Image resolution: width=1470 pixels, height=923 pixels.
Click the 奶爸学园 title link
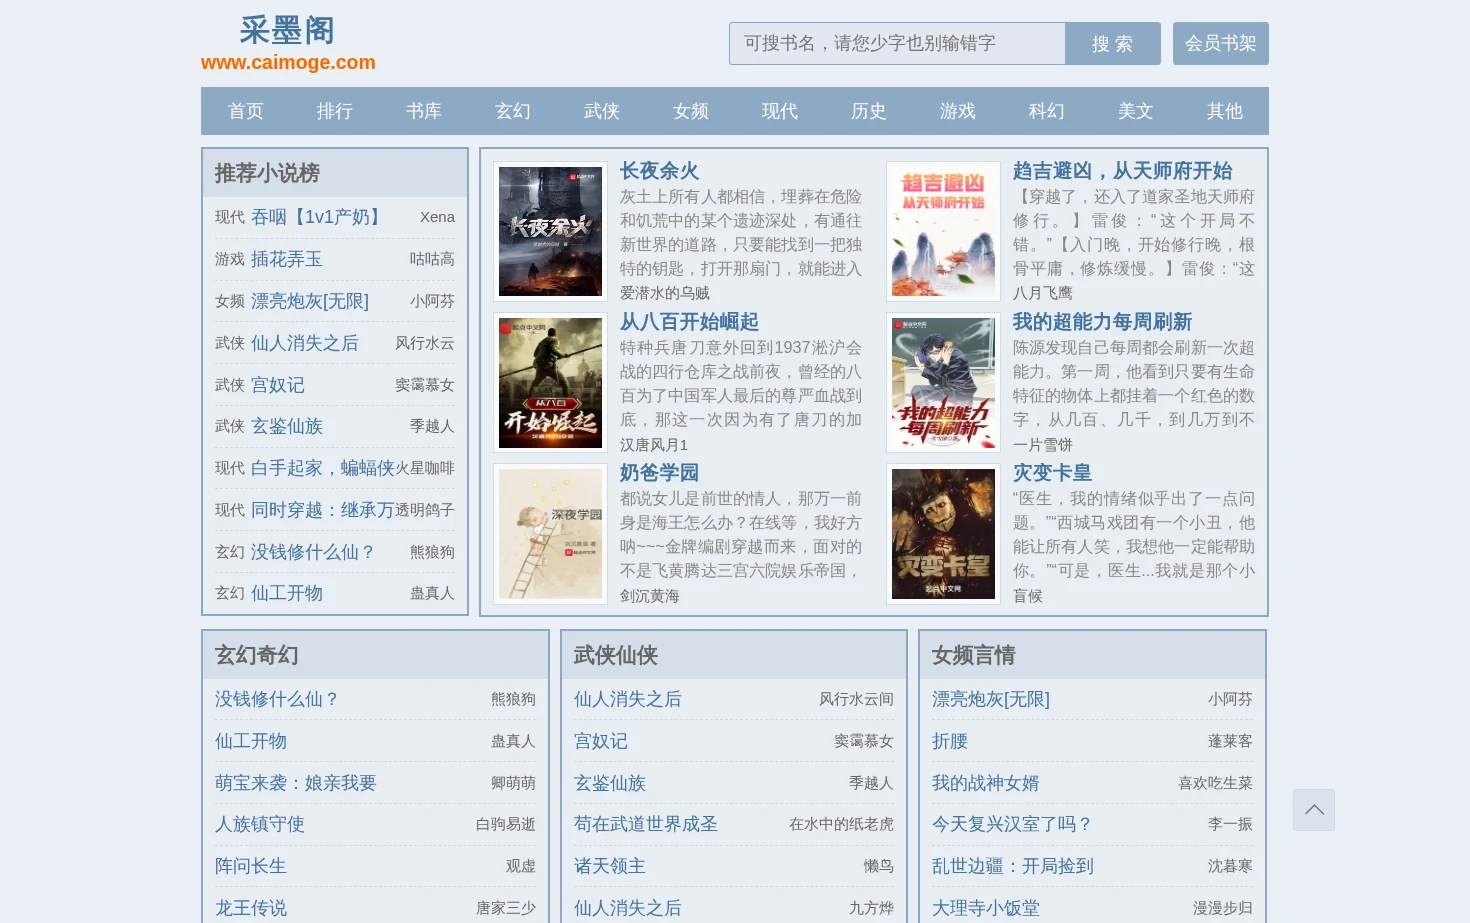click(x=660, y=473)
